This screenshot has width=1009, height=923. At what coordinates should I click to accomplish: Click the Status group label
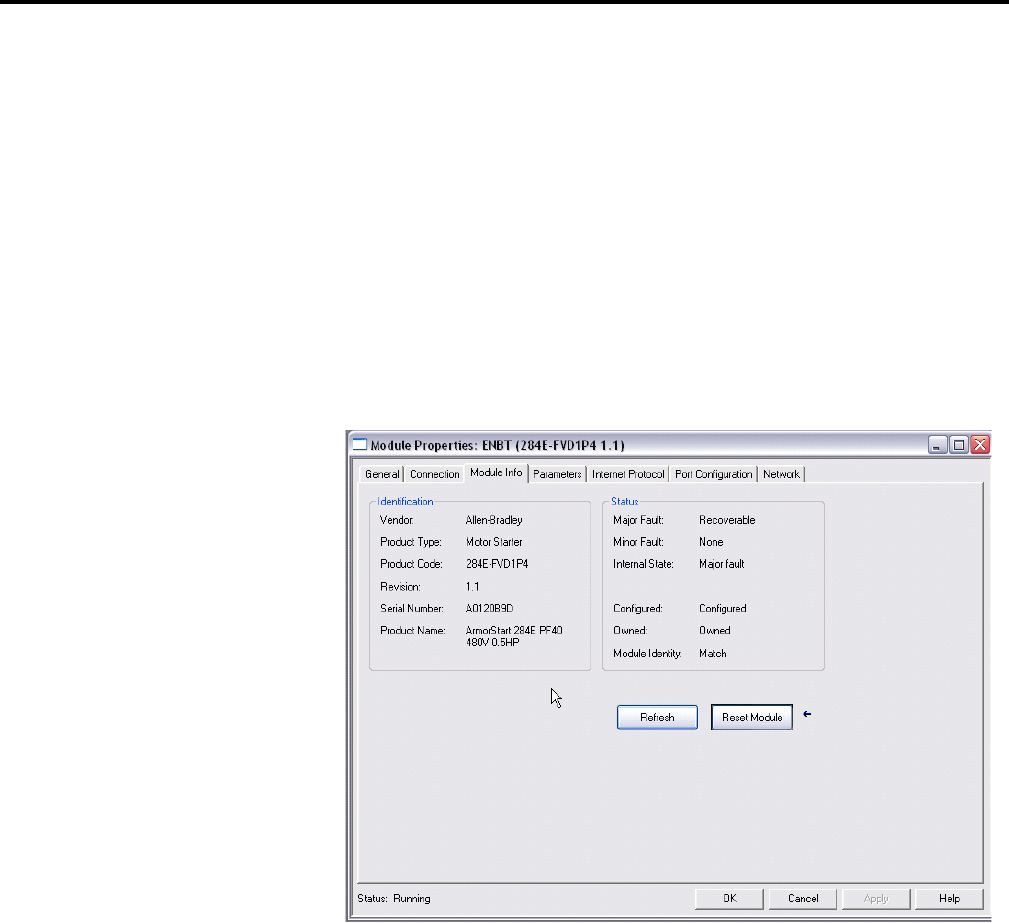(624, 501)
